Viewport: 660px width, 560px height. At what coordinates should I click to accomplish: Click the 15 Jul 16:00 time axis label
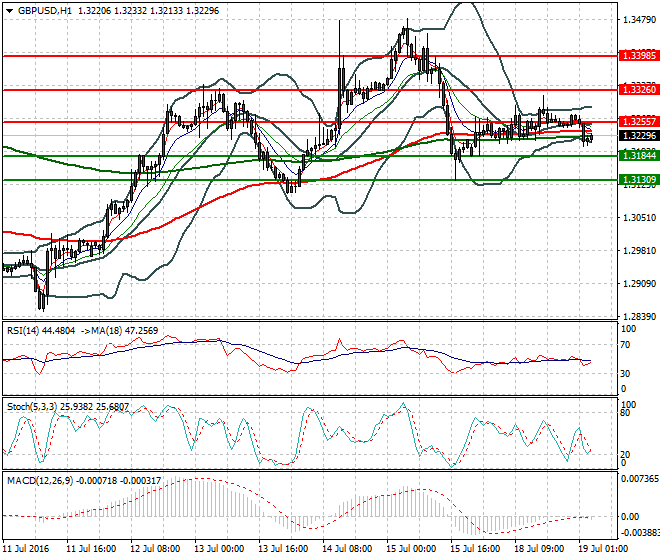475,549
